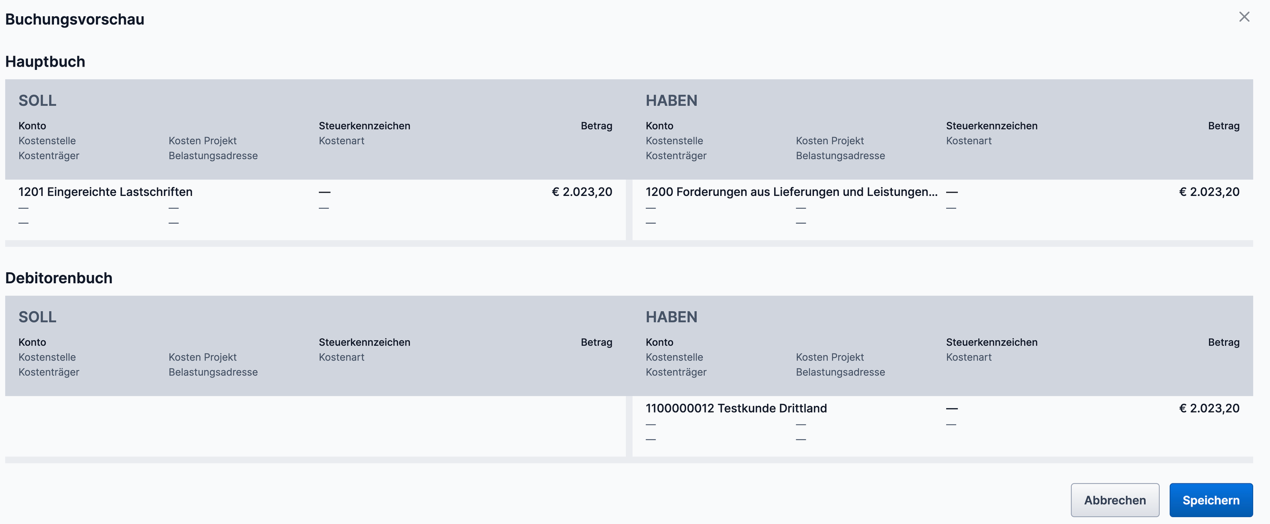Click the Hauptbuch HABEN amount € 2.023,20
The image size is (1270, 524).
[1208, 192]
